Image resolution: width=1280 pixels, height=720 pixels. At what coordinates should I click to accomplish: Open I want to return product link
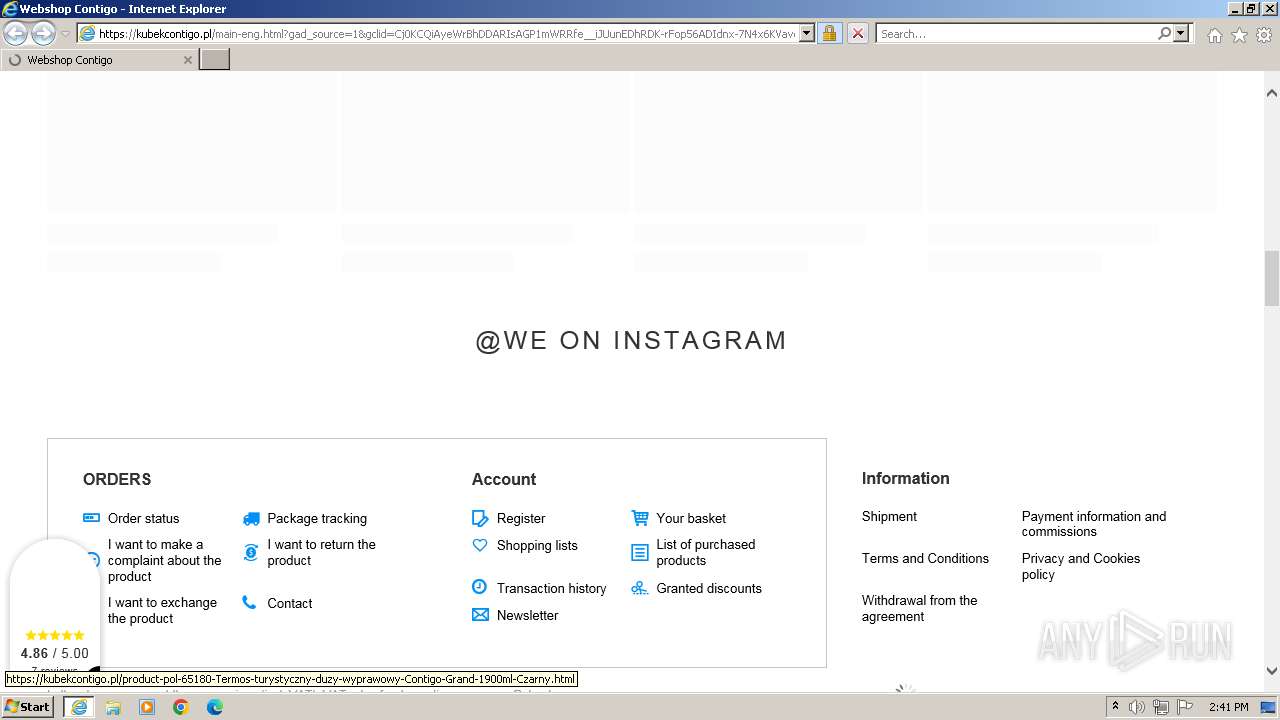coord(321,552)
